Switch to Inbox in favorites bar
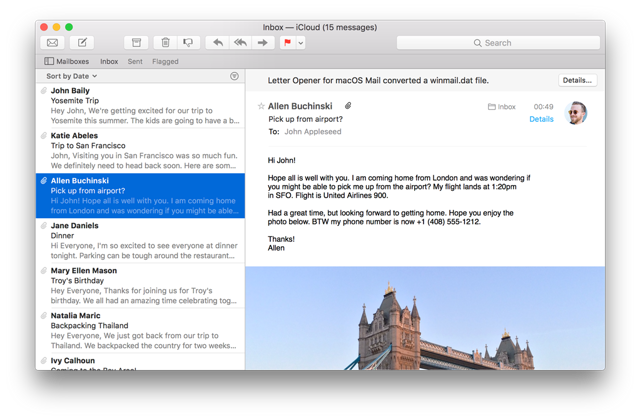 (109, 61)
